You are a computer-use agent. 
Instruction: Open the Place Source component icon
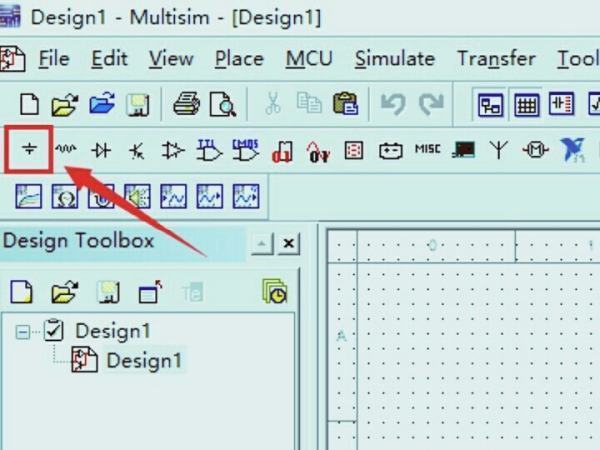(29, 149)
